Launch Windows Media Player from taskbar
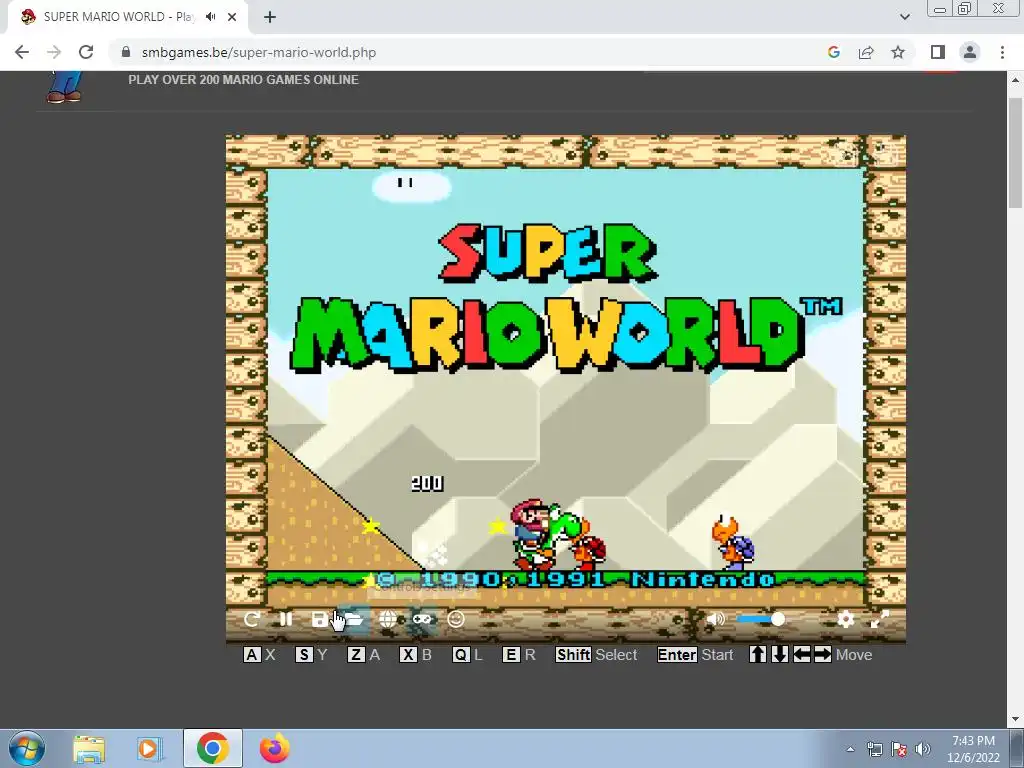The image size is (1024, 768). tap(149, 749)
